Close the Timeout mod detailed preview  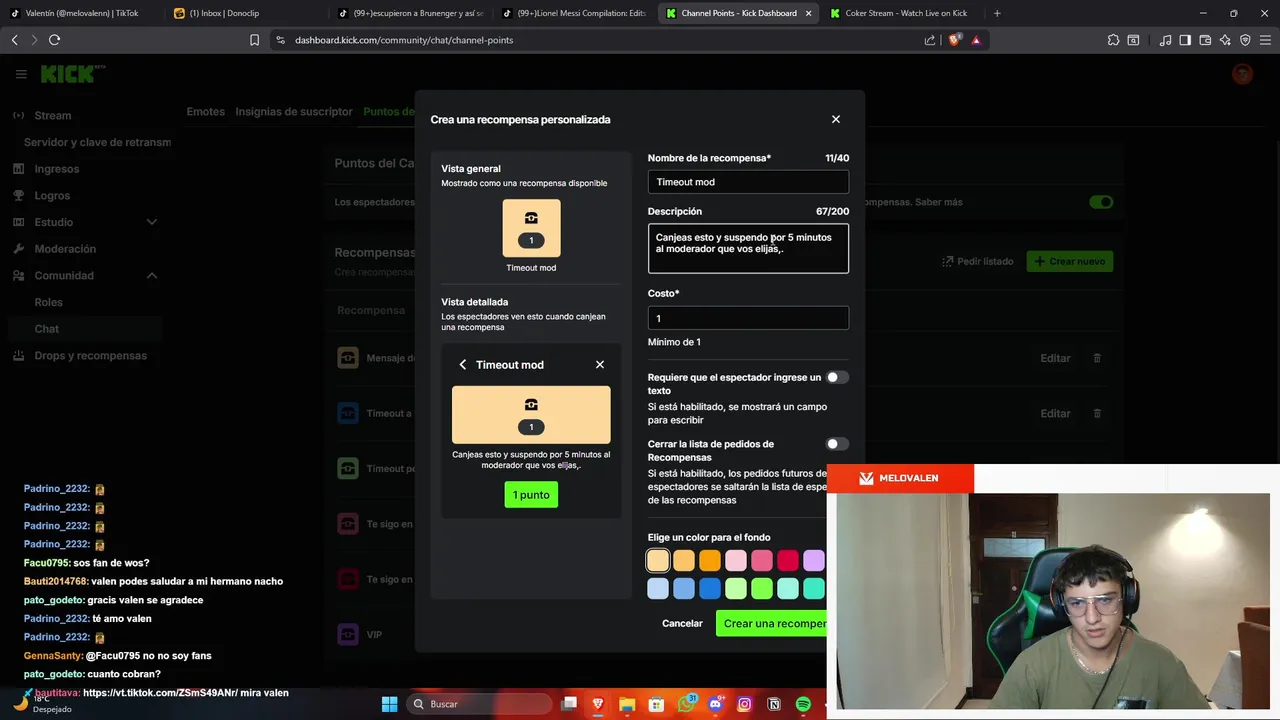coord(600,365)
